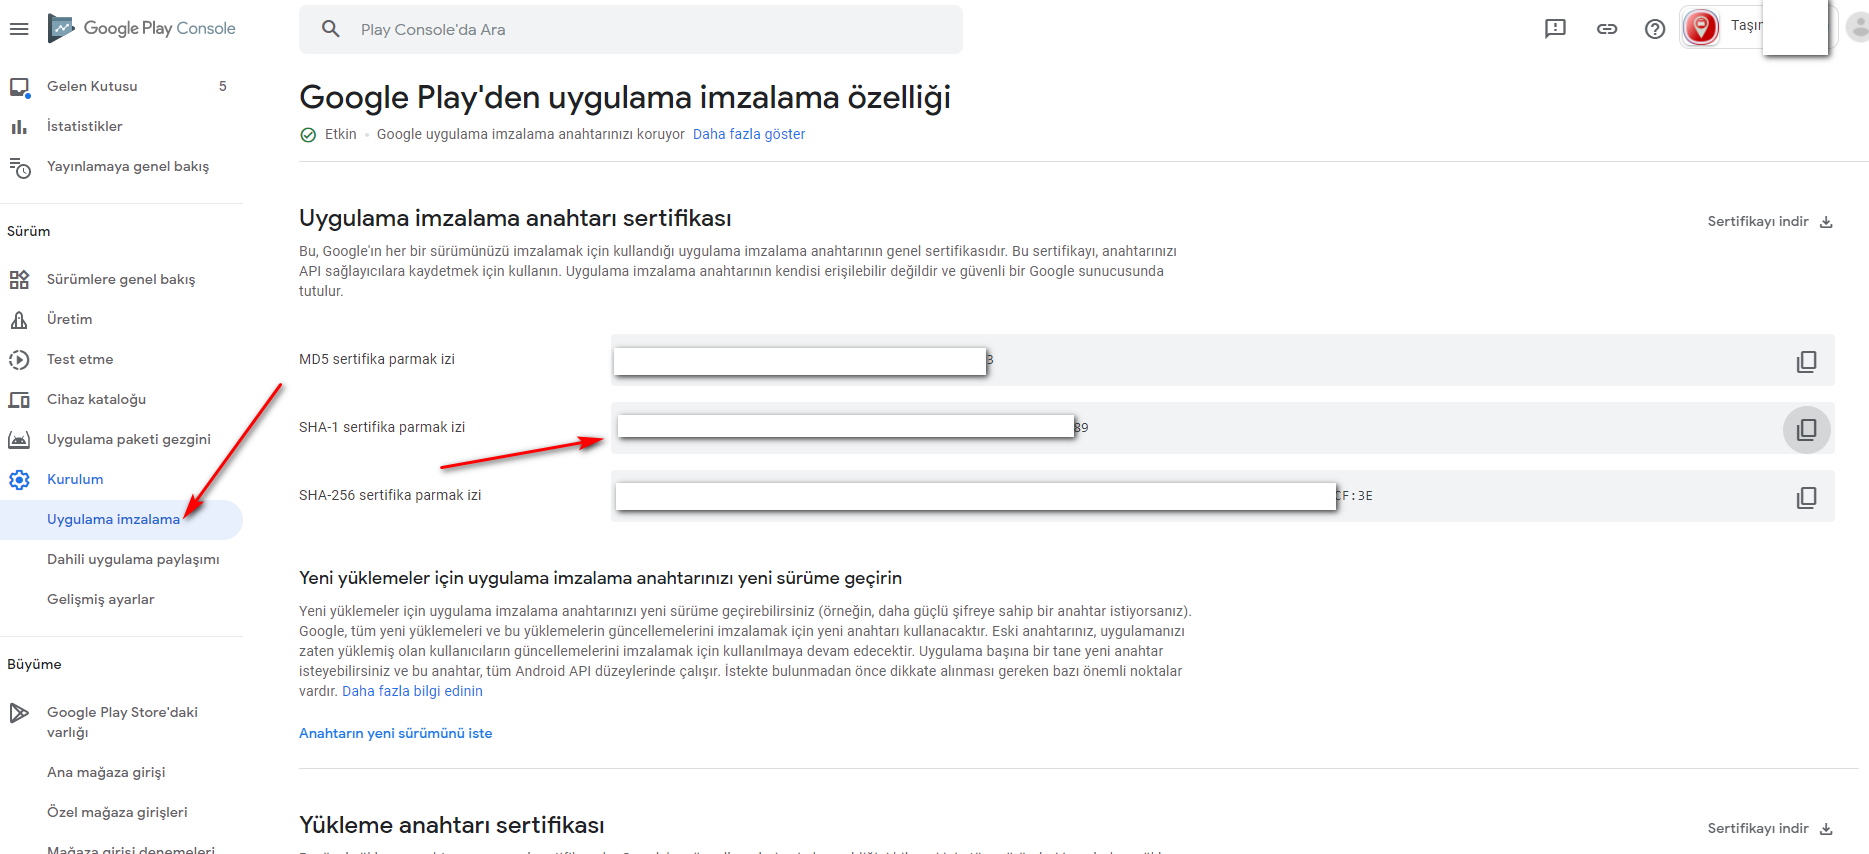Click the MD5 sertifika parmak izi label

[x=377, y=359]
